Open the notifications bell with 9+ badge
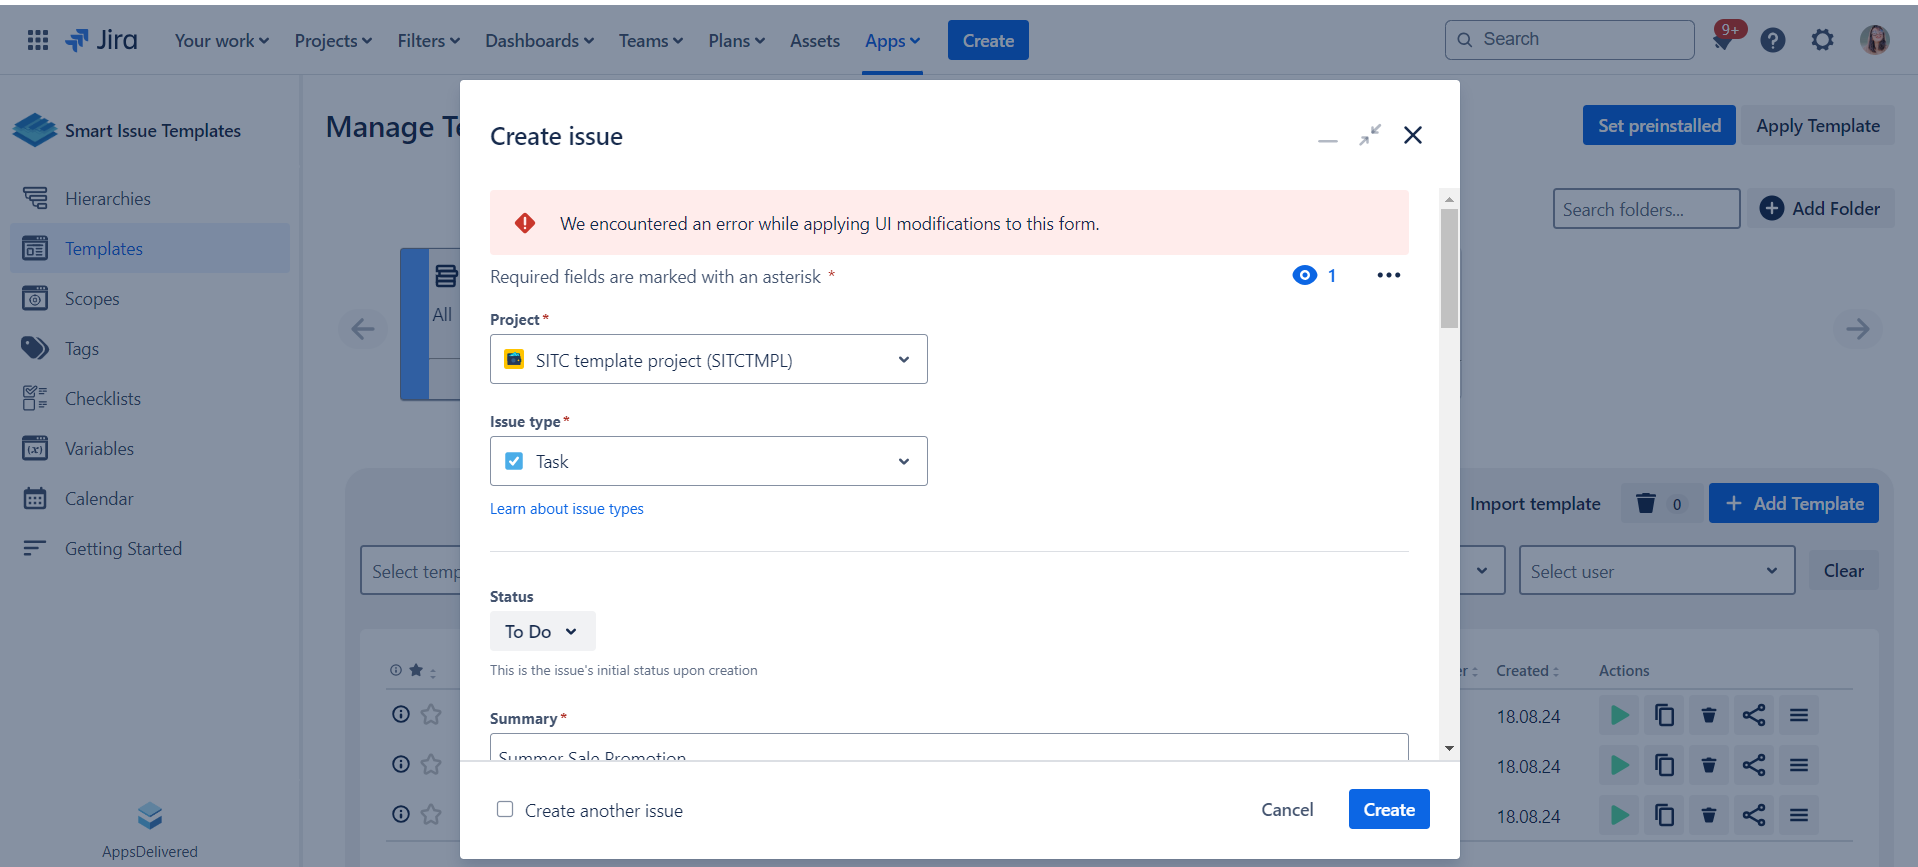Image resolution: width=1918 pixels, height=867 pixels. tap(1723, 40)
